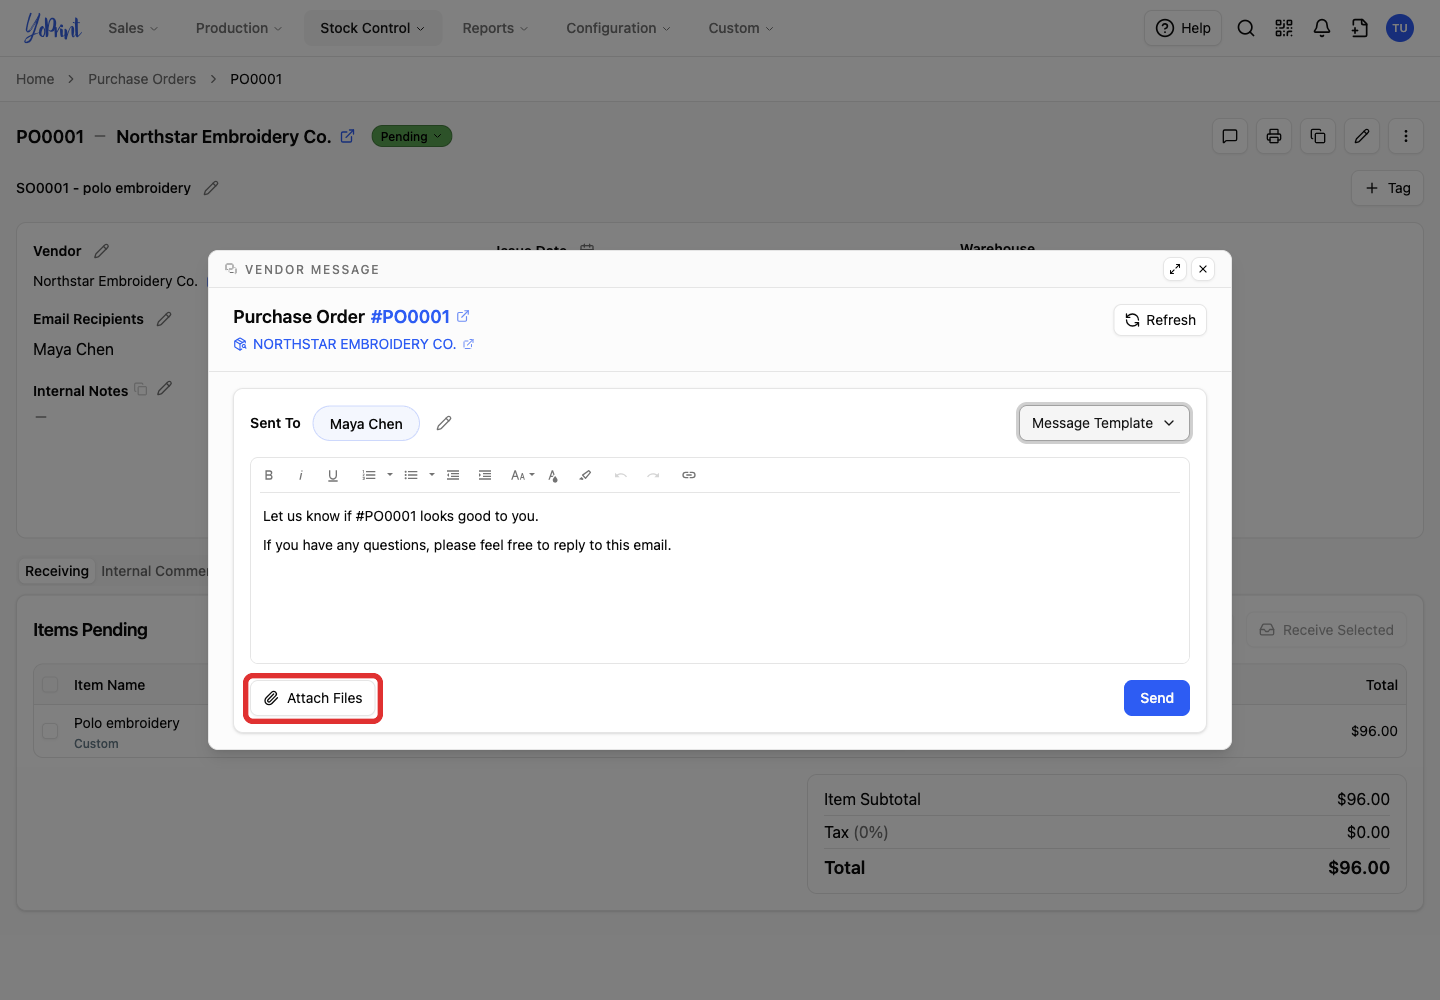Select the Polo embroidery item checkbox

pos(50,731)
